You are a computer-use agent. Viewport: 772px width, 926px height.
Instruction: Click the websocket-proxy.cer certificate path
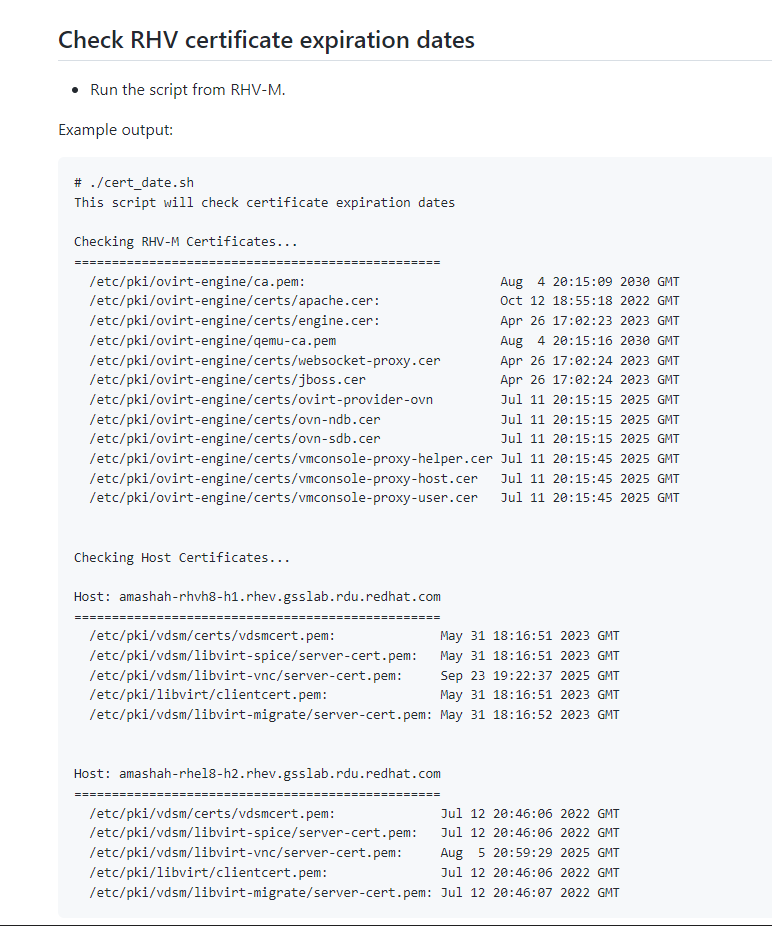[264, 360]
